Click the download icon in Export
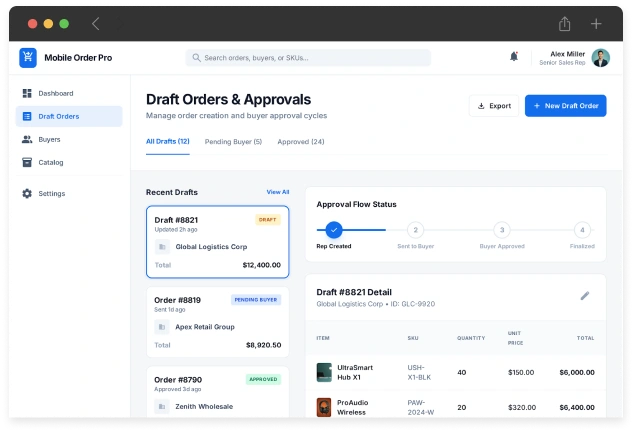Screen dimensions: 634x432 coord(481,106)
